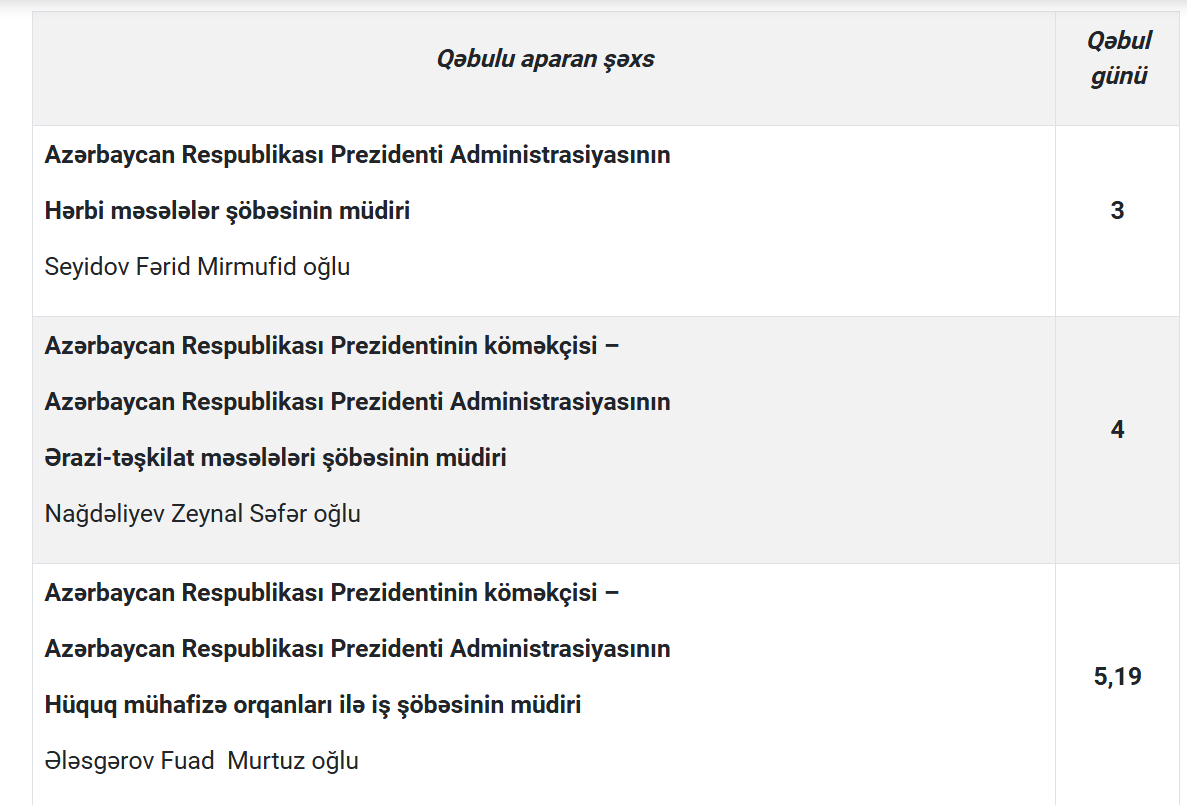Select the name Nağdəliyev Zeynal Səfər oğlu
Screen dimensions: 1187x805
click(202, 513)
